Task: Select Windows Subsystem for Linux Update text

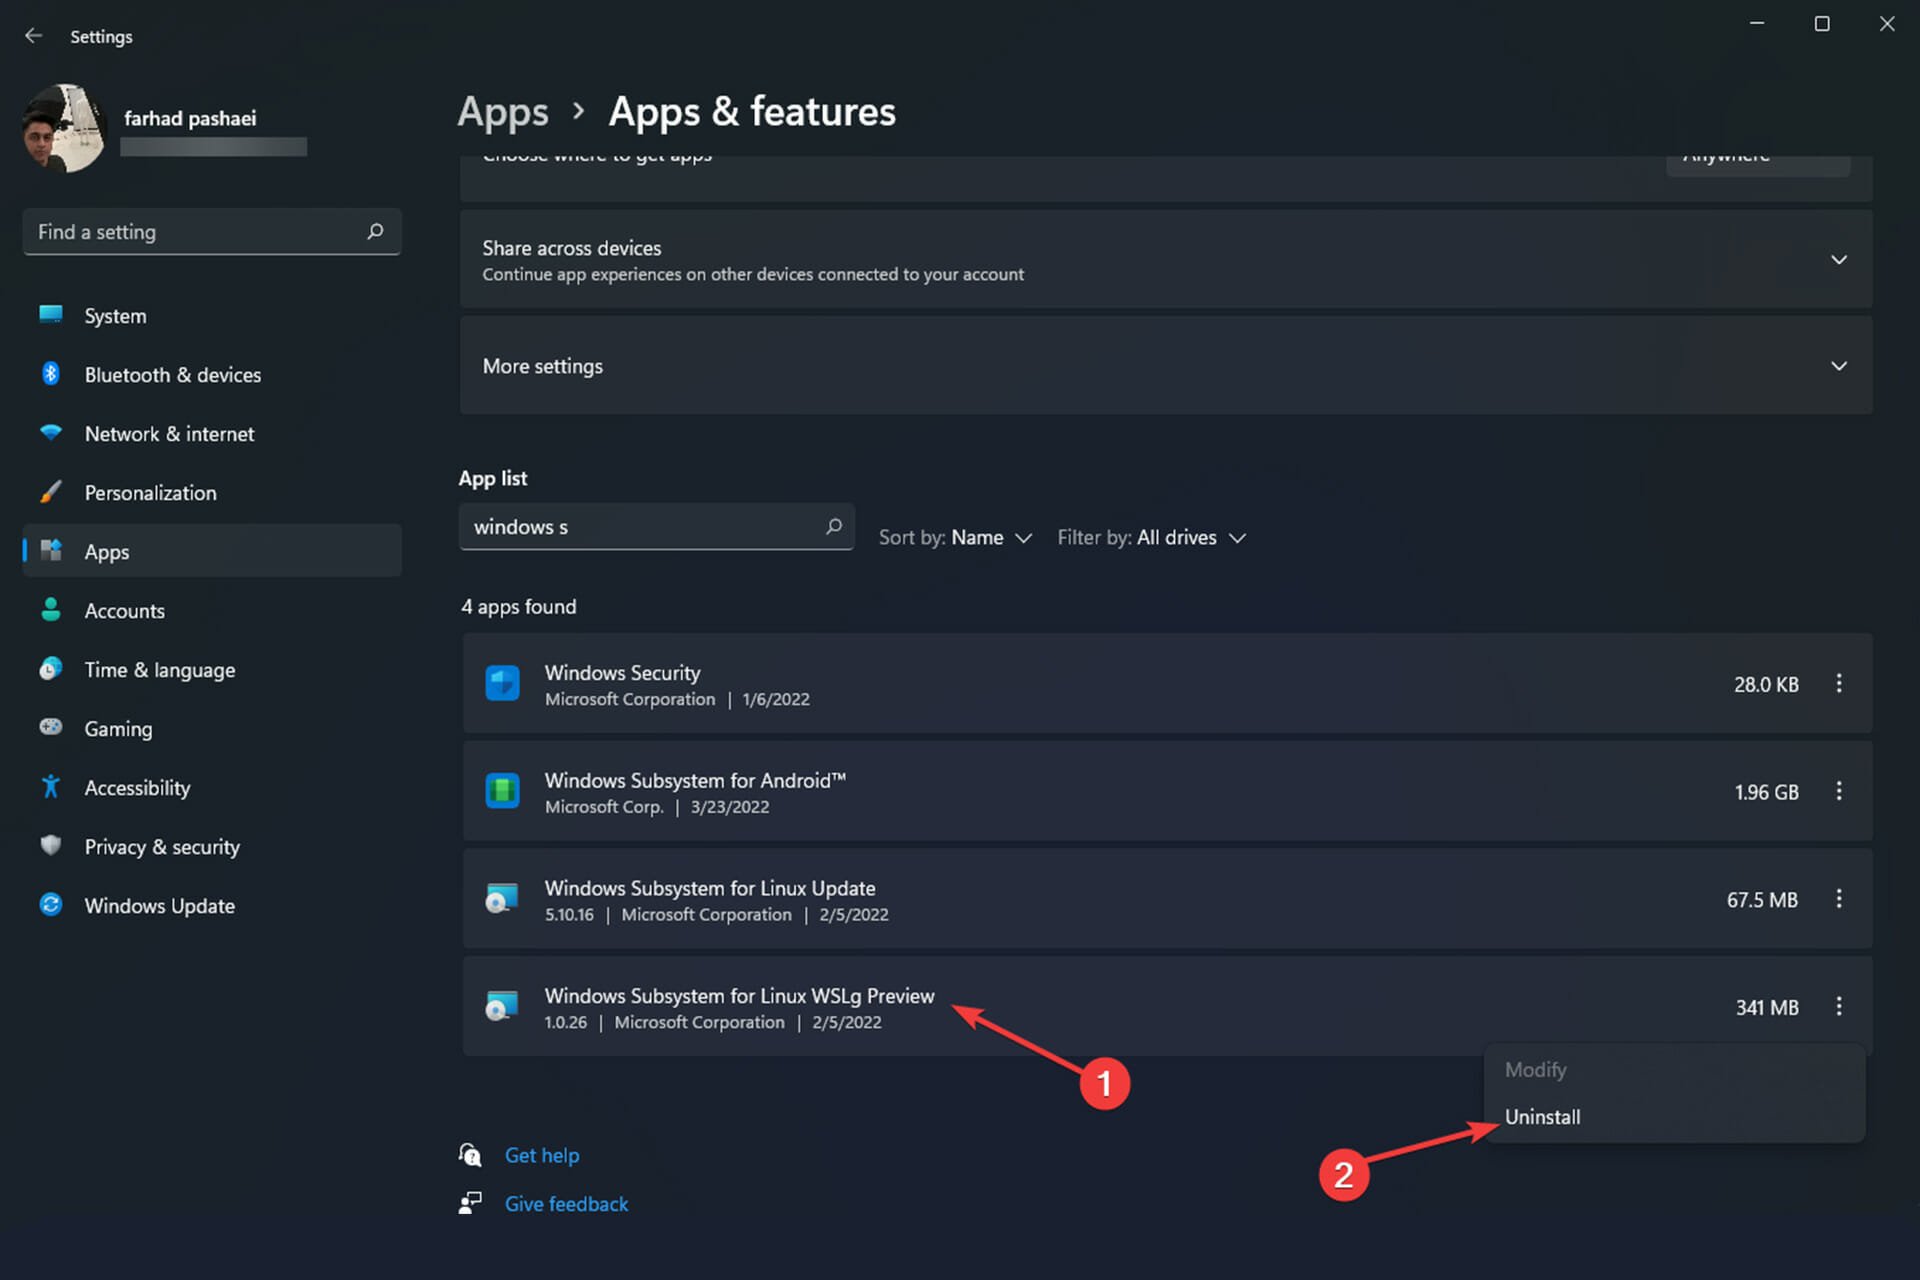Action: [710, 889]
